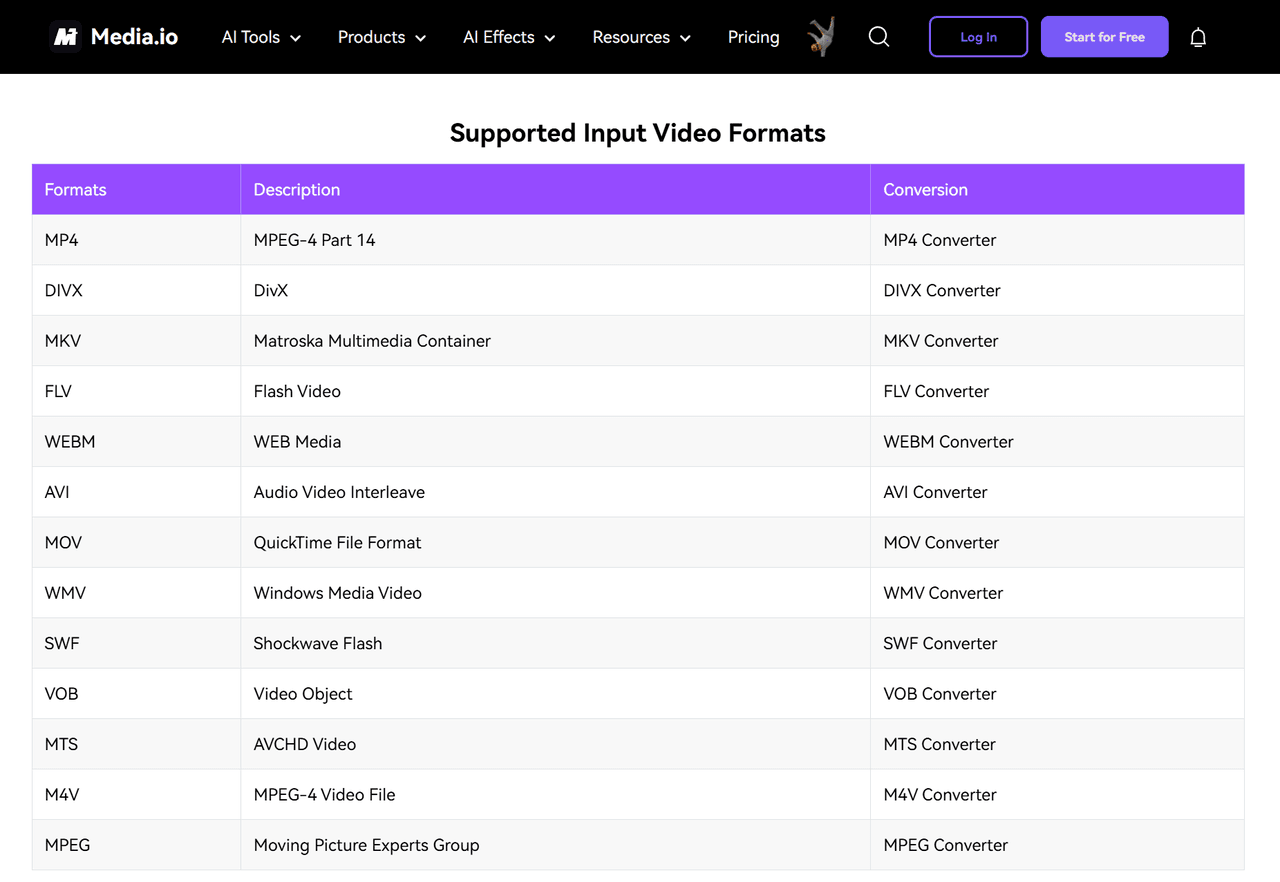Select the MP4 format cell

pos(136,240)
